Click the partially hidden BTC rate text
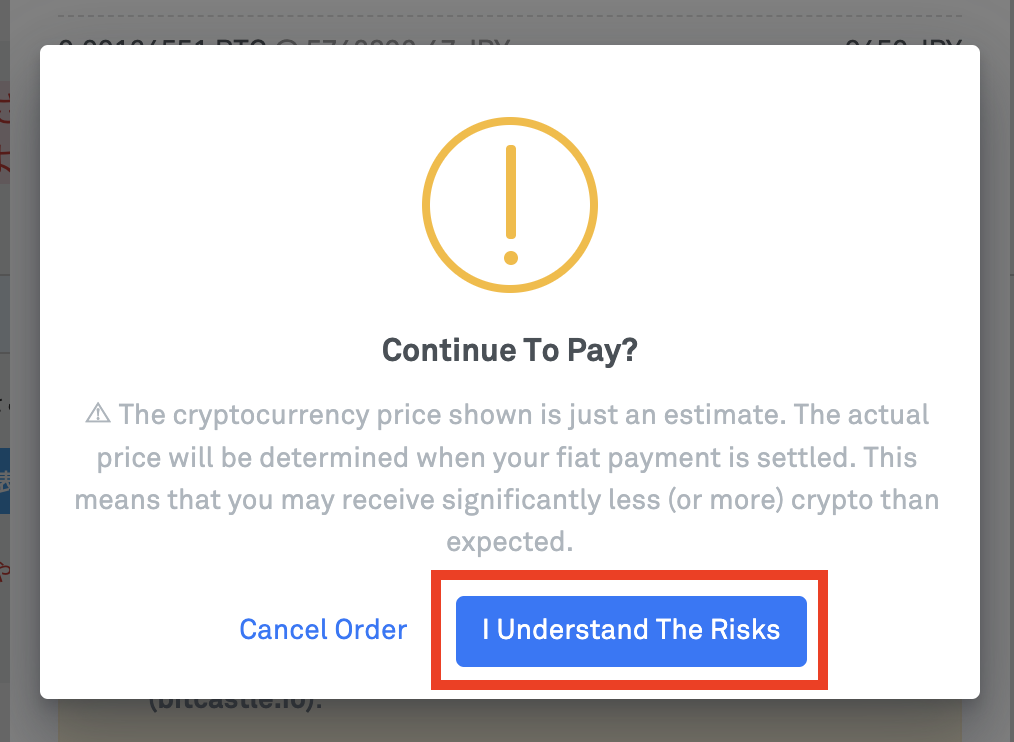The height and width of the screenshot is (742, 1014). coord(285,42)
